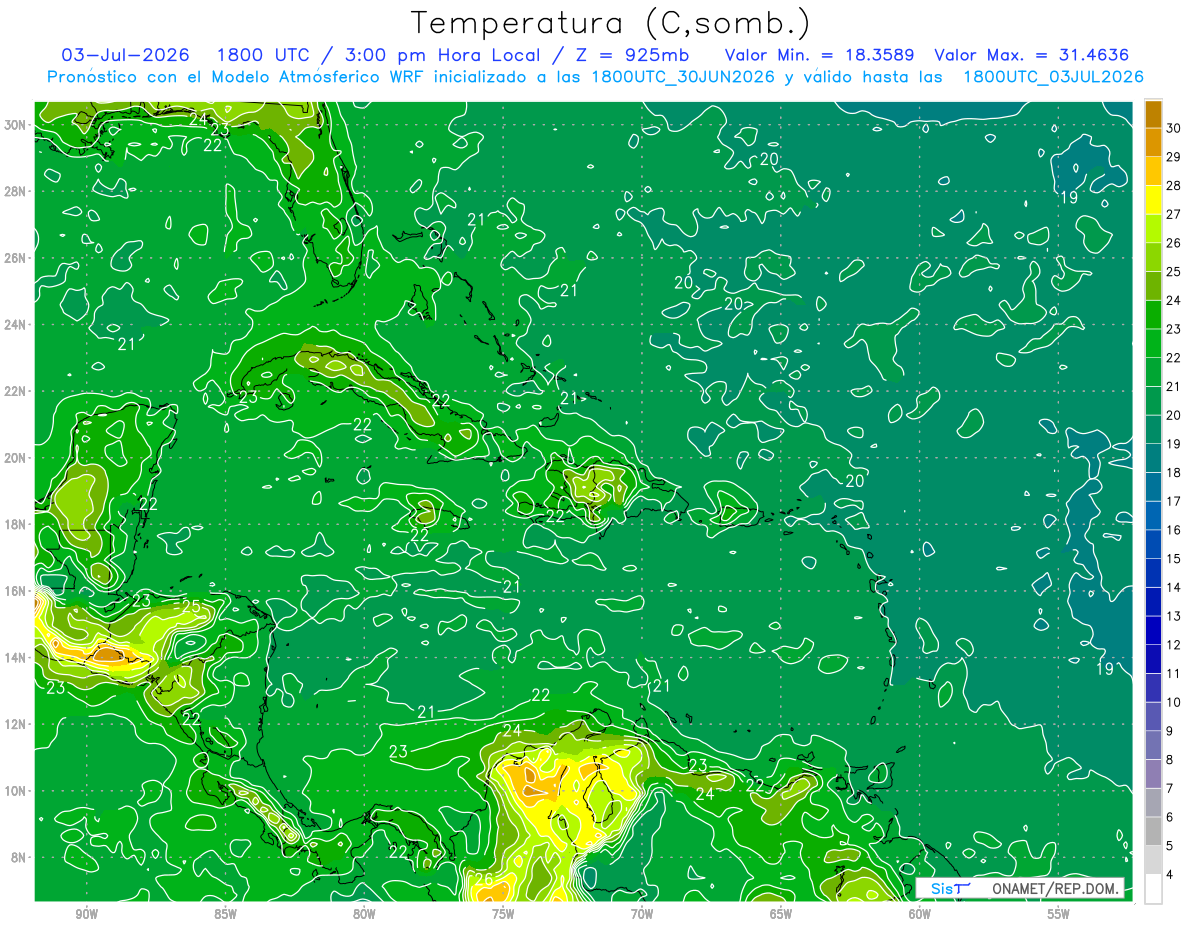The width and height of the screenshot is (1200, 927).
Task: Click the "26" contour label near the map's bottom edge
Action: [484, 879]
